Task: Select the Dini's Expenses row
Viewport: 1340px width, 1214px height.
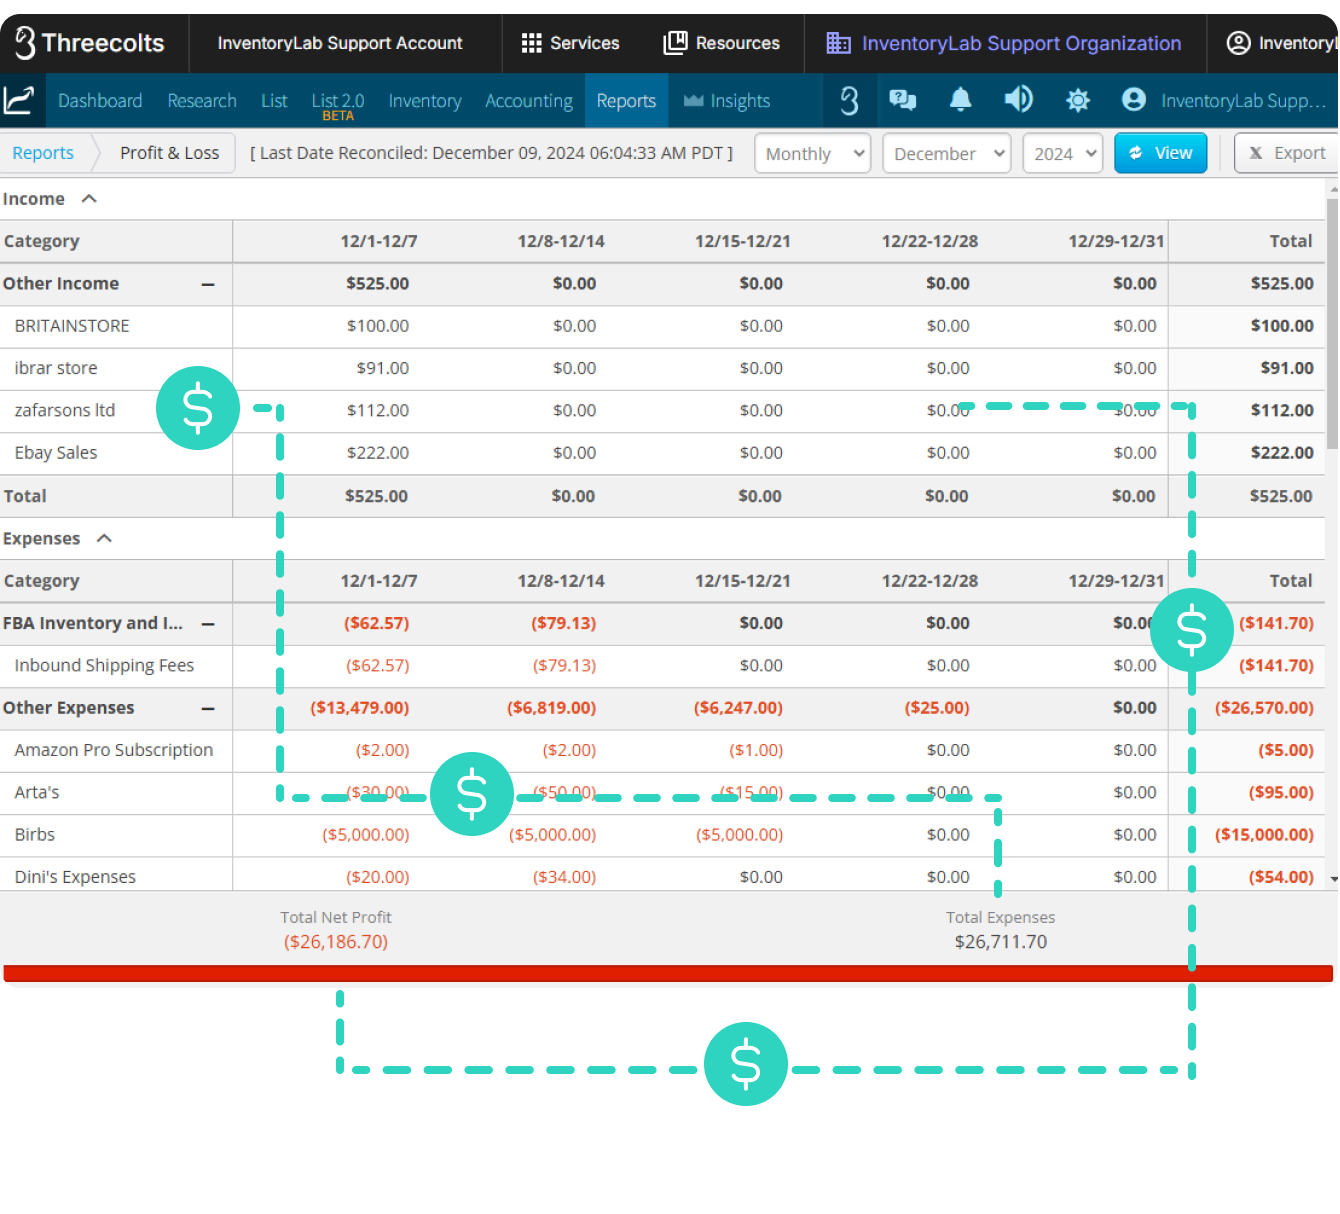Action: pyautogui.click(x=75, y=877)
